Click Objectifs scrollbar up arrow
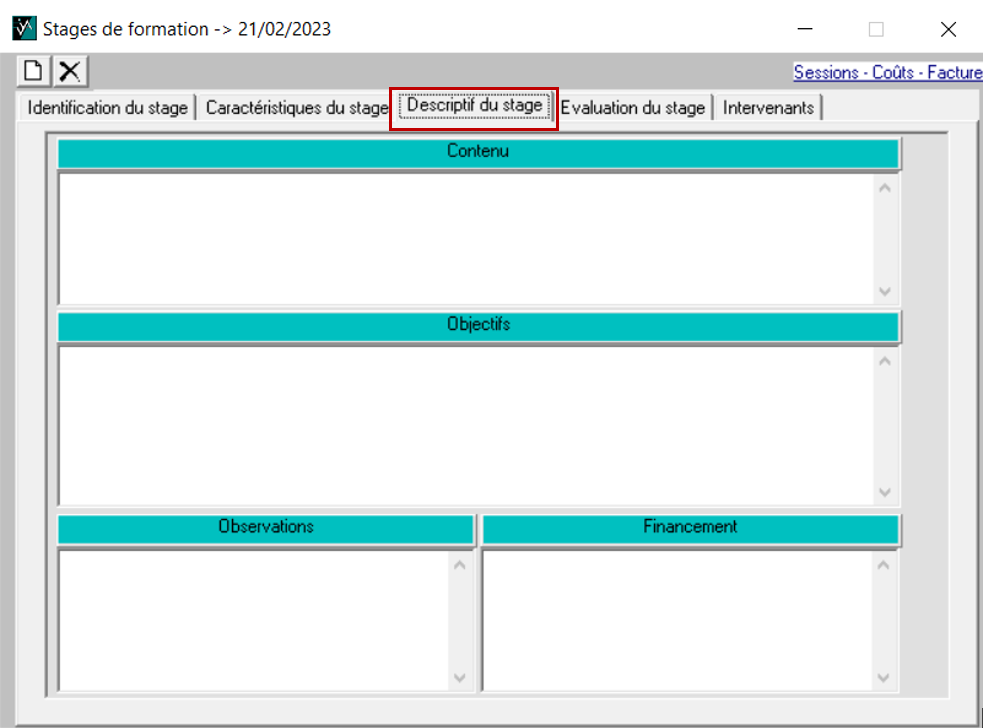This screenshot has width=985, height=728. (884, 361)
